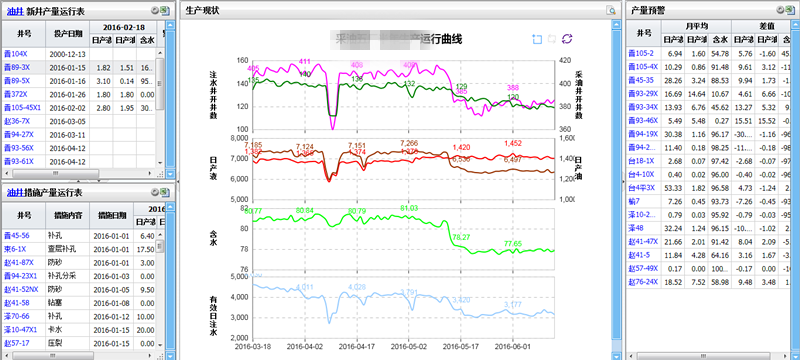Viewport: 800px width, 360px height.
Task: Sort by 措施内容 column header
Action: (67, 216)
